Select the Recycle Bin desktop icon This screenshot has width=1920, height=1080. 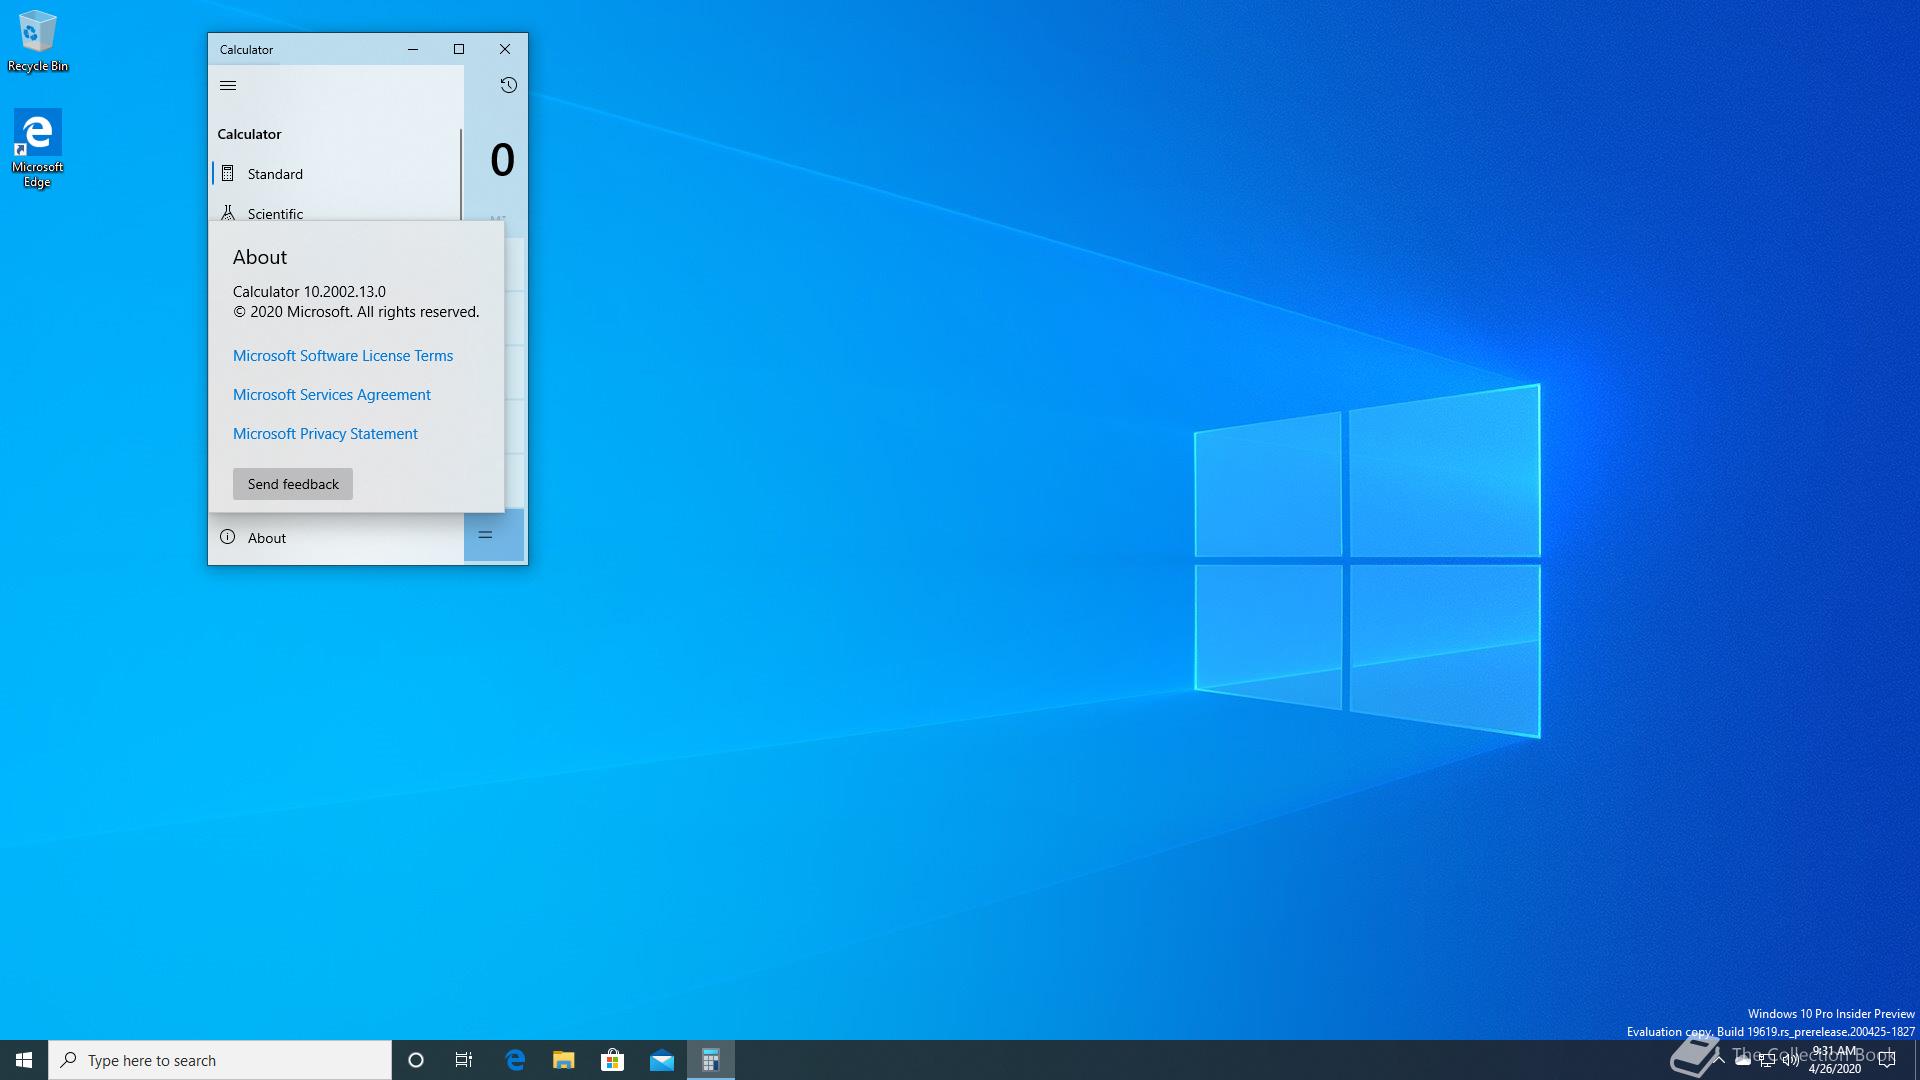pyautogui.click(x=38, y=41)
